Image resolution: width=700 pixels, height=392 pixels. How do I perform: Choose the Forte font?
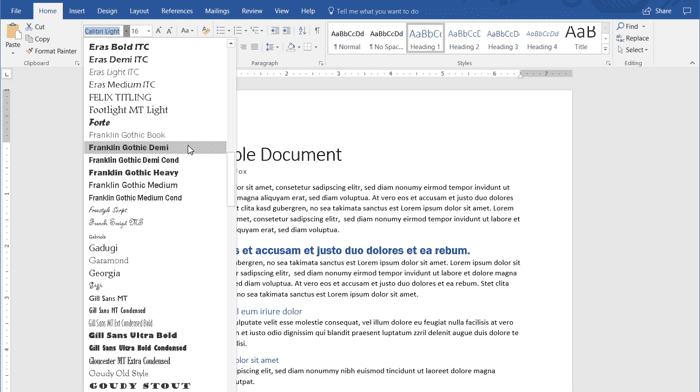pyautogui.click(x=155, y=122)
